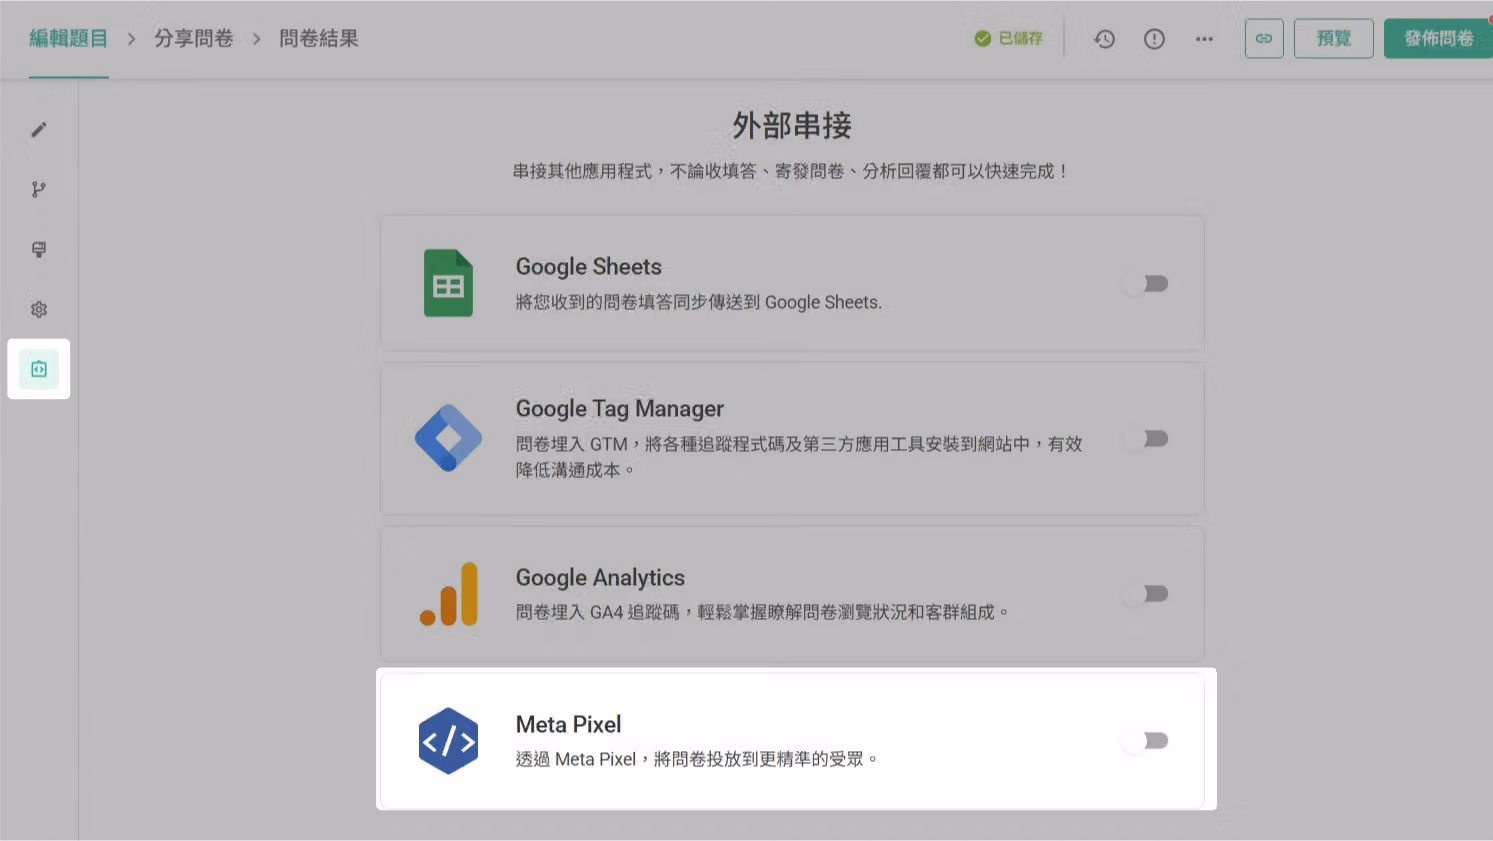Turn on the Meta Pixel switch
Screen dimensions: 1493x841
click(1146, 741)
